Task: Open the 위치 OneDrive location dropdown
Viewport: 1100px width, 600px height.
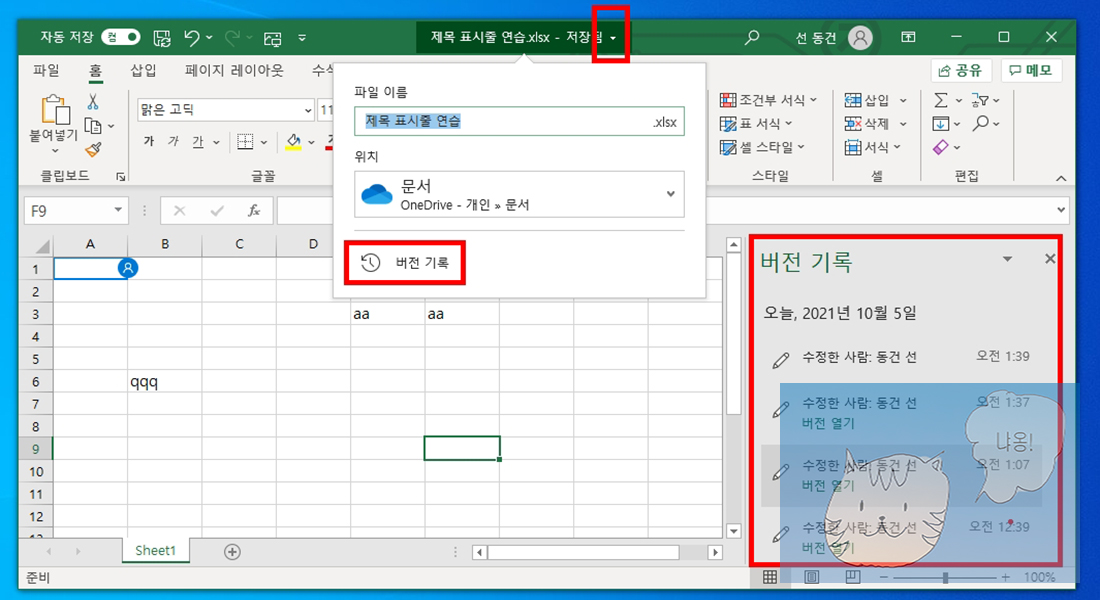Action: 519,194
